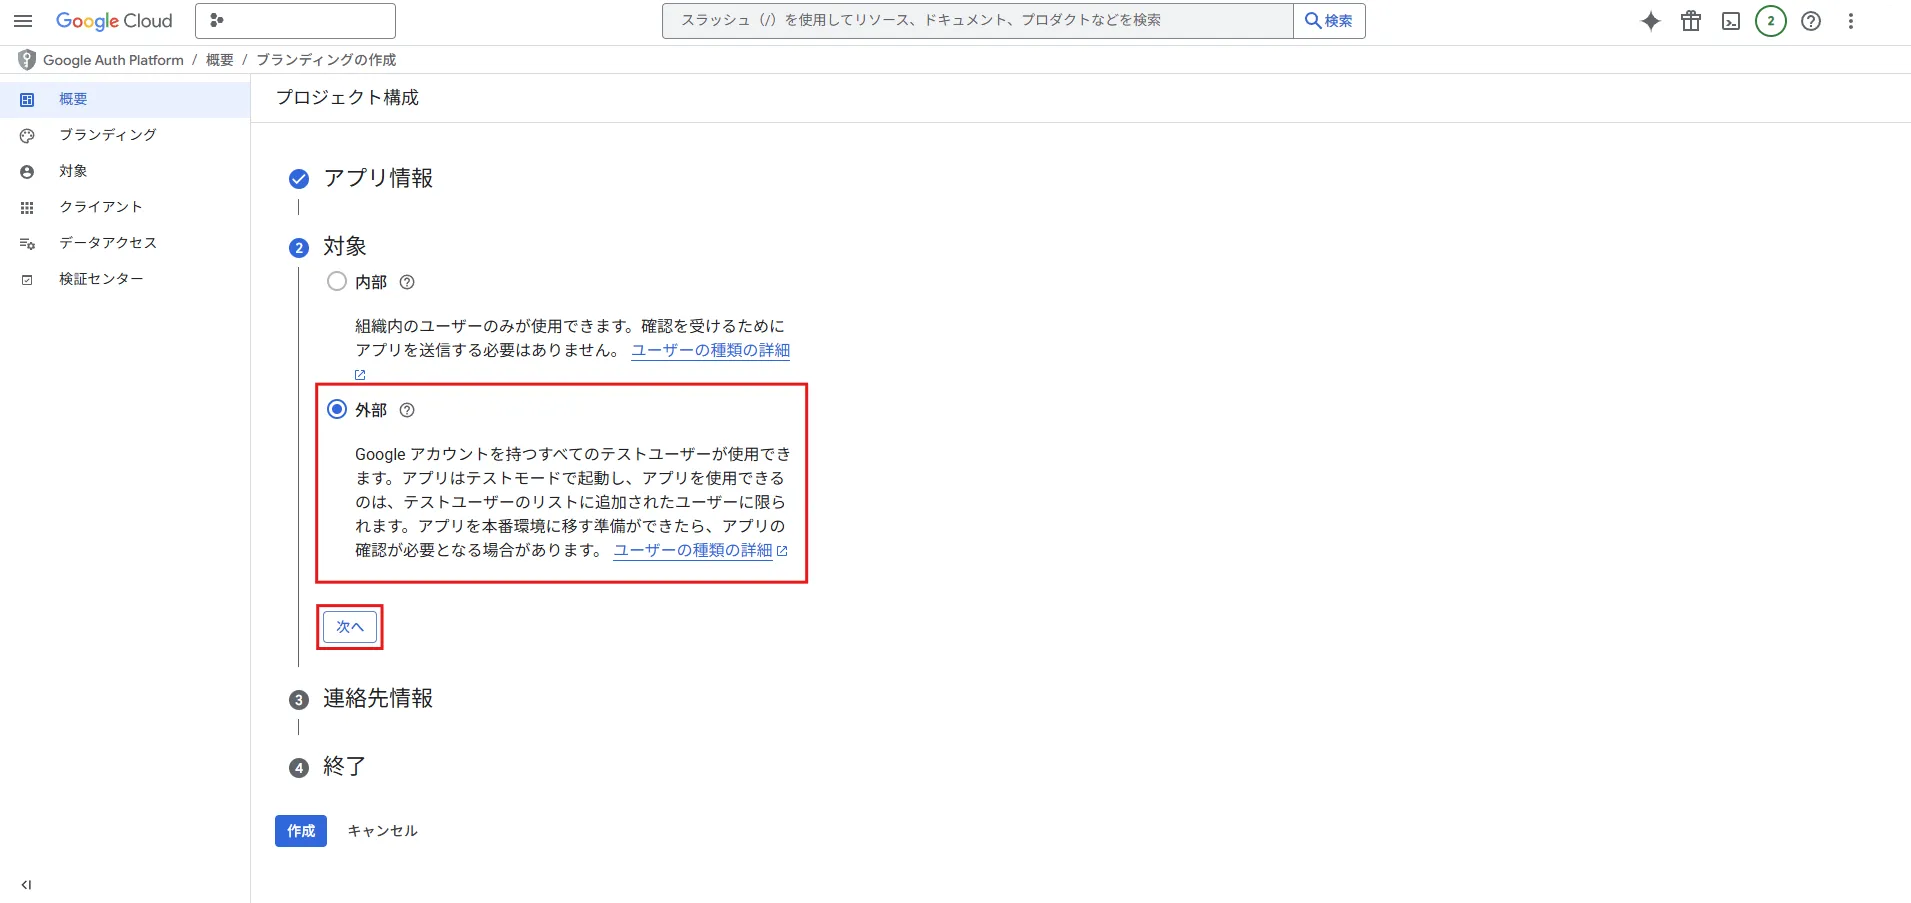The width and height of the screenshot is (1911, 903).
Task: Select 概要 in the sidebar
Action: pos(125,99)
